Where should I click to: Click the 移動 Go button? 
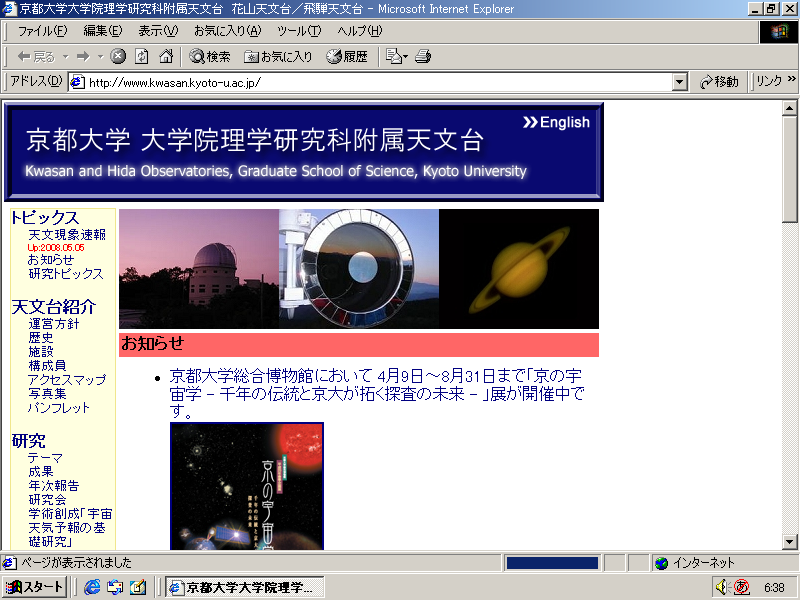pyautogui.click(x=719, y=82)
